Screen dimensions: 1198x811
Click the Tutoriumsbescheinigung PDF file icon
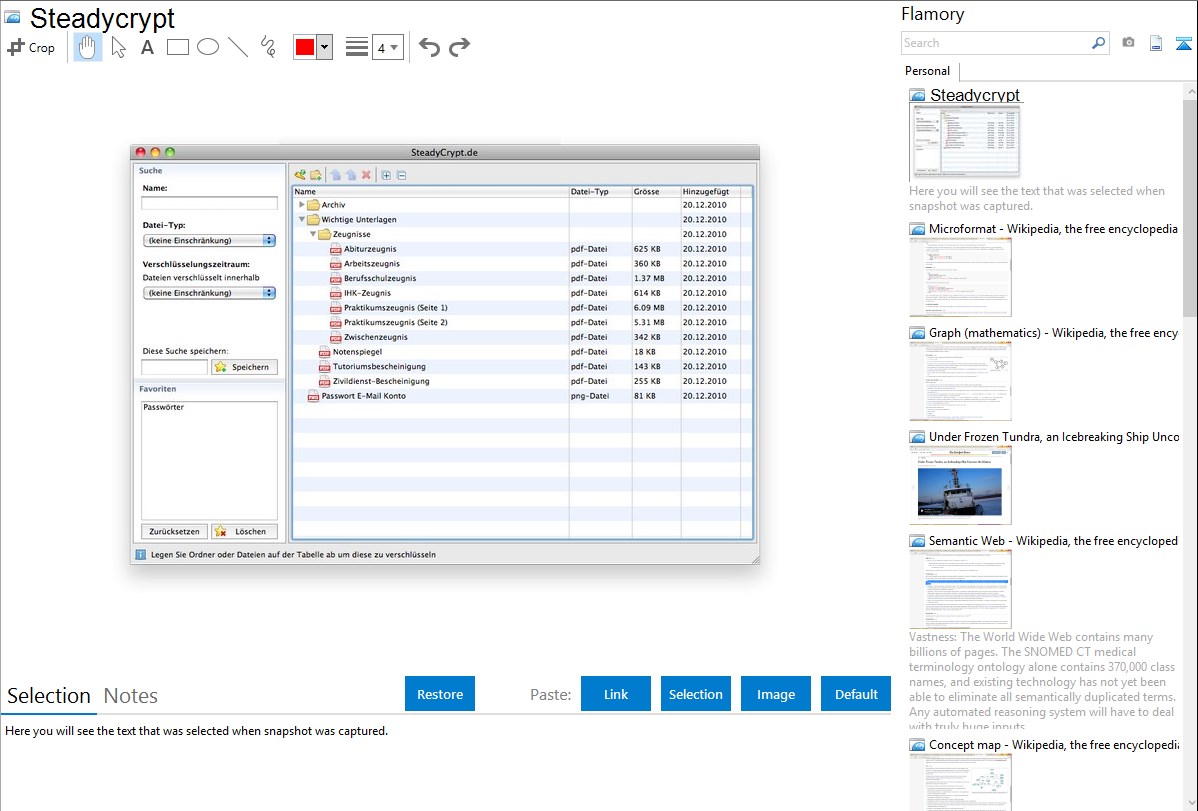tap(325, 367)
